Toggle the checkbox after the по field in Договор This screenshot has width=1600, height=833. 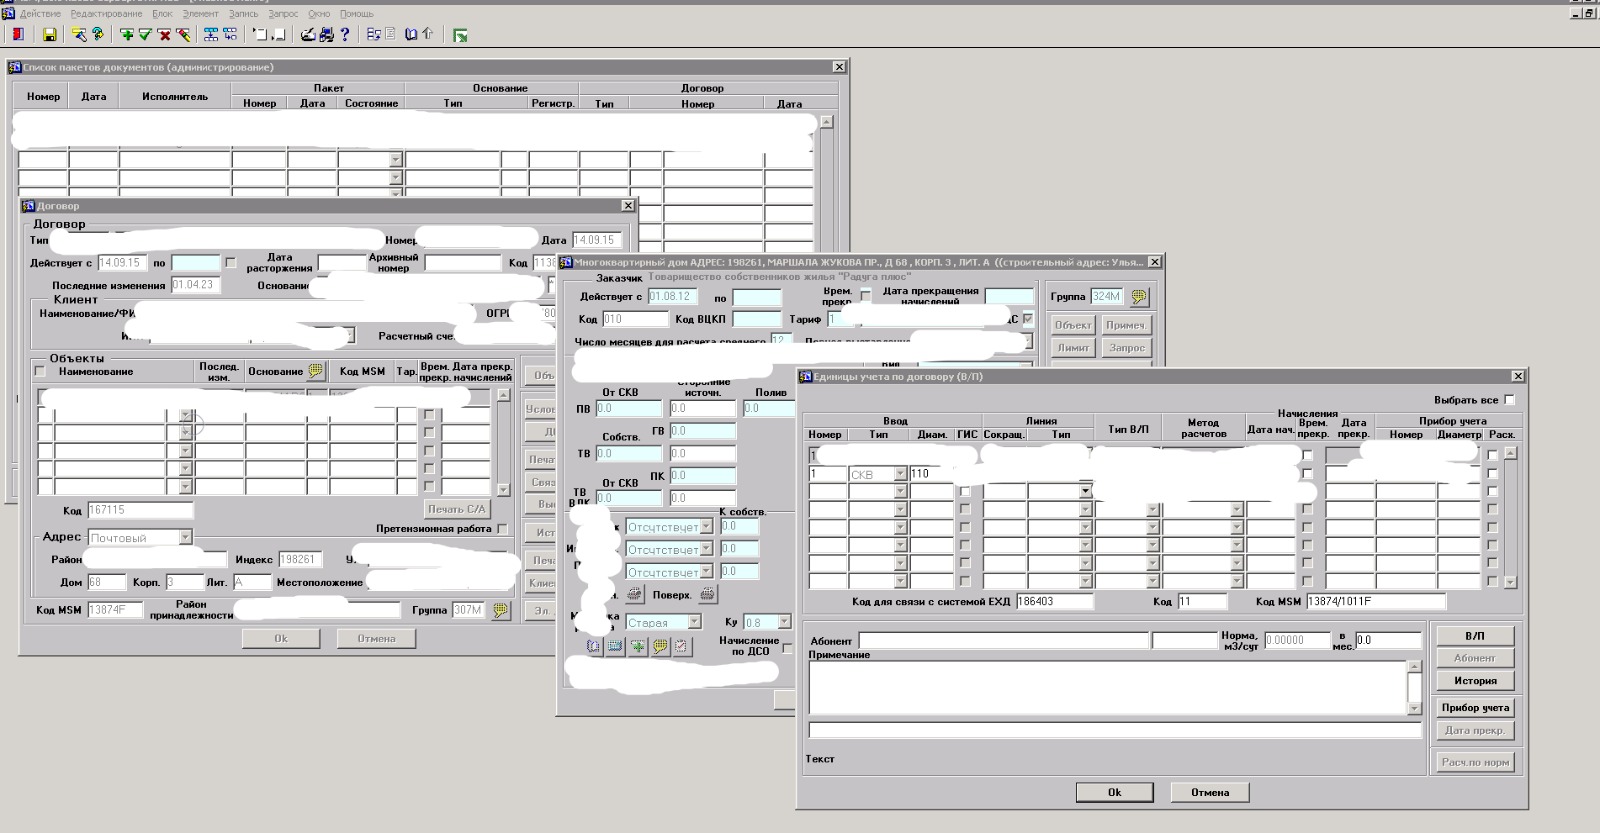click(231, 263)
